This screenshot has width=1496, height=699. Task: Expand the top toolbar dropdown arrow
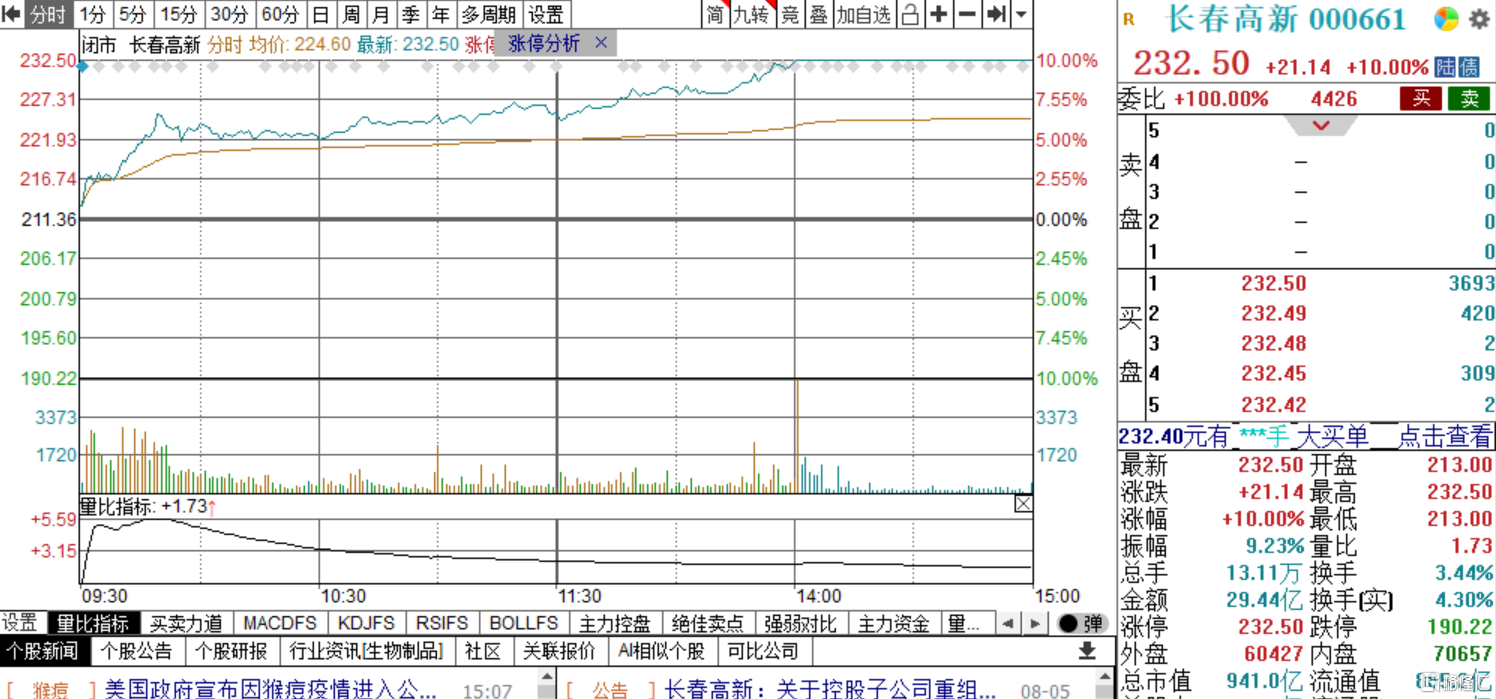pyautogui.click(x=1021, y=15)
